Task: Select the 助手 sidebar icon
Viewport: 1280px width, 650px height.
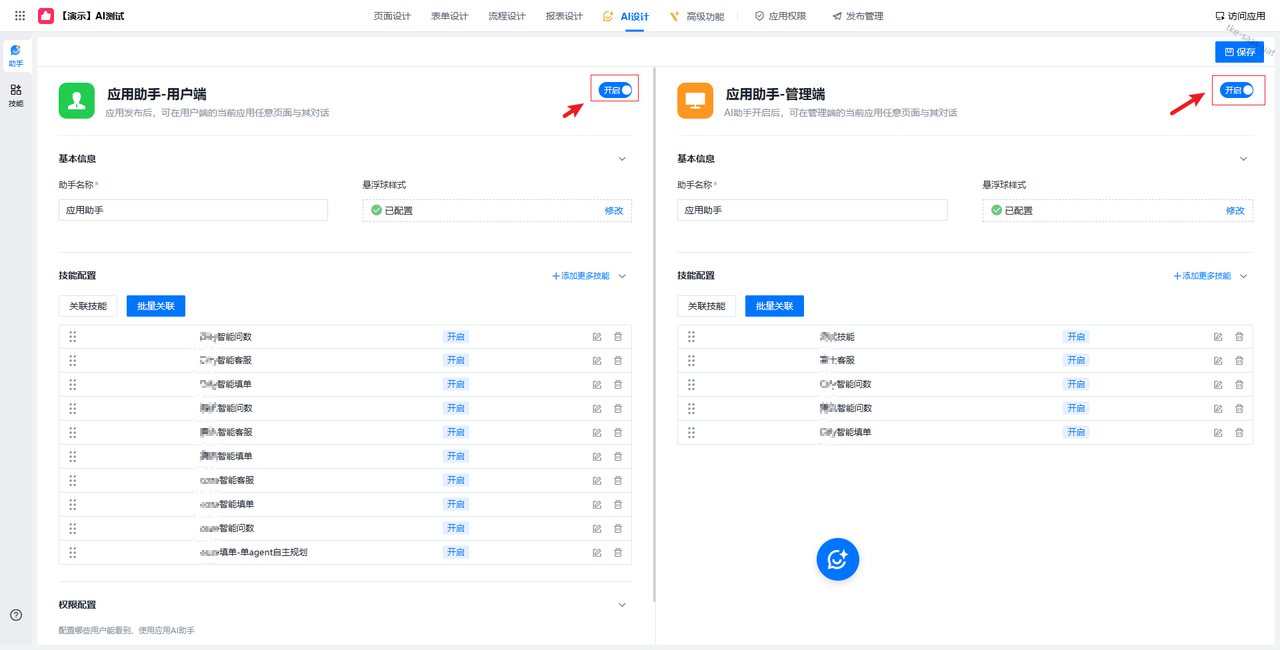Action: (16, 55)
